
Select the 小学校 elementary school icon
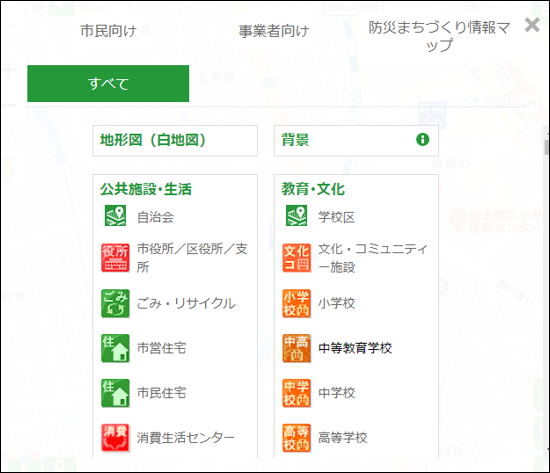tap(297, 304)
